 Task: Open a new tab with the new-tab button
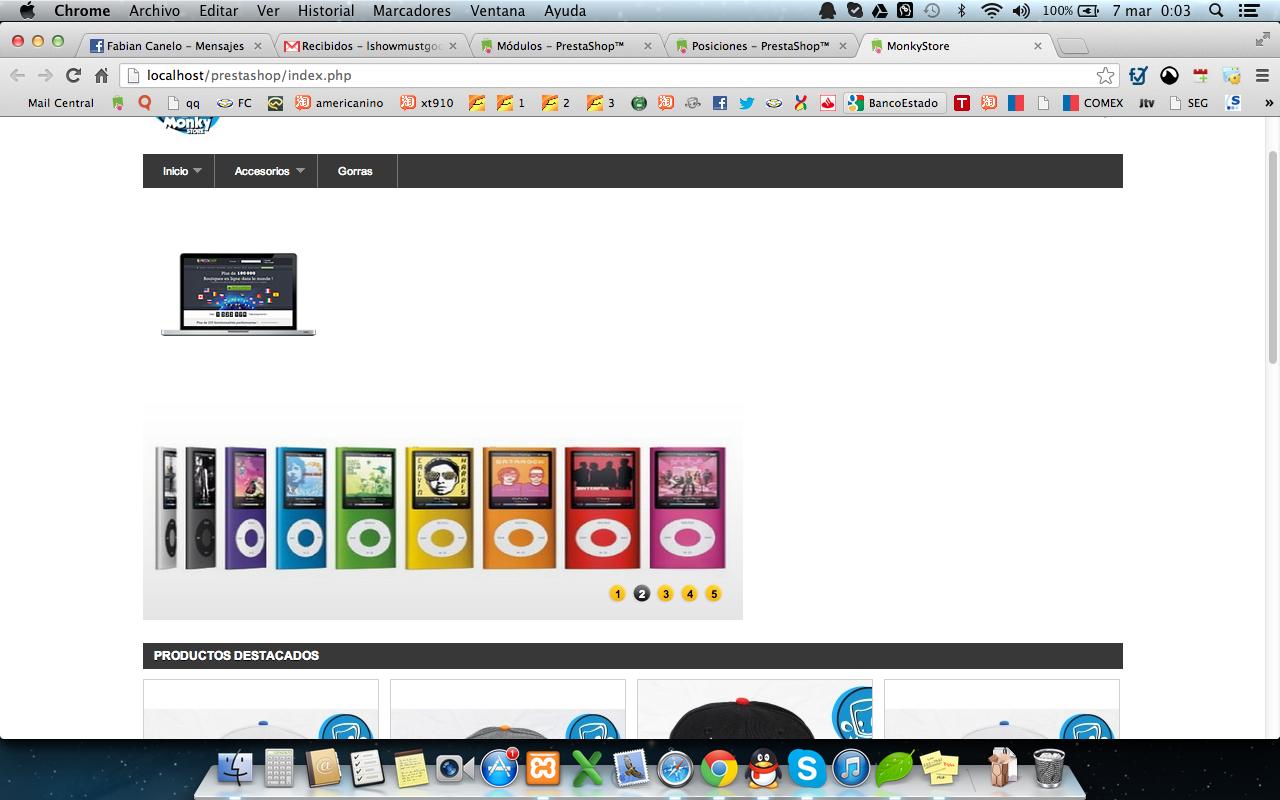coord(1072,46)
